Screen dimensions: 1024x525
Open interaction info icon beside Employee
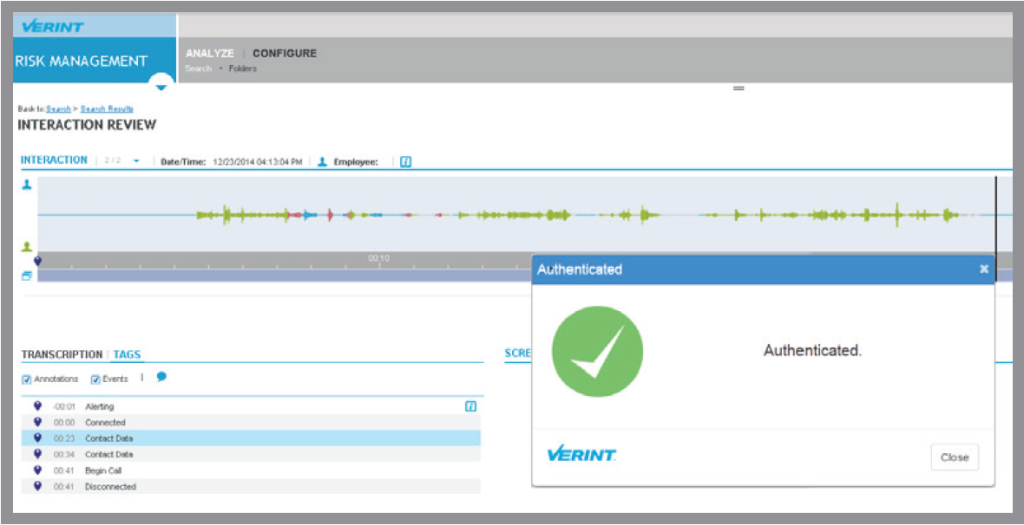point(406,161)
